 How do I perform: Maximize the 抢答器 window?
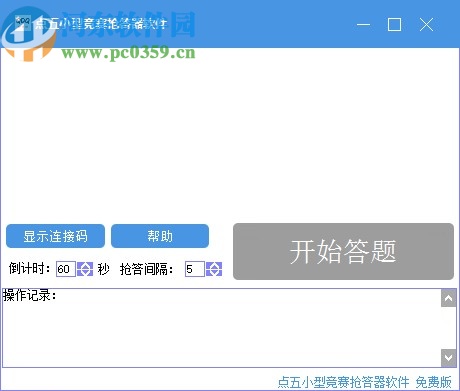click(394, 25)
